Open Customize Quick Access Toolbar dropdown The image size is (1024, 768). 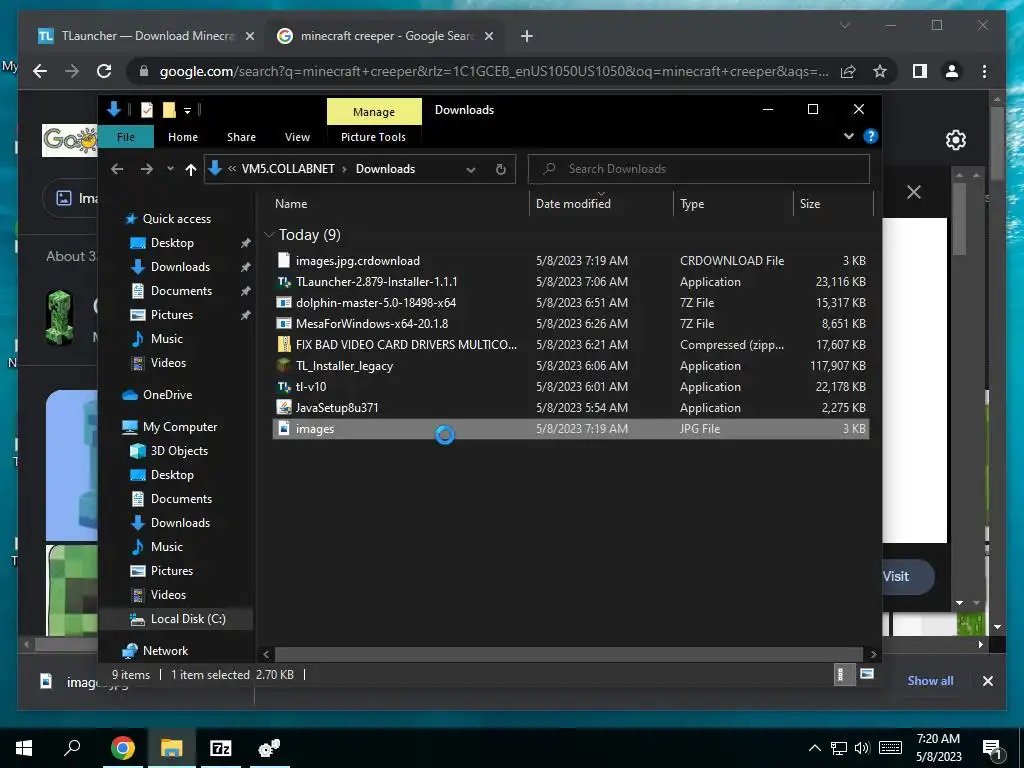click(187, 111)
